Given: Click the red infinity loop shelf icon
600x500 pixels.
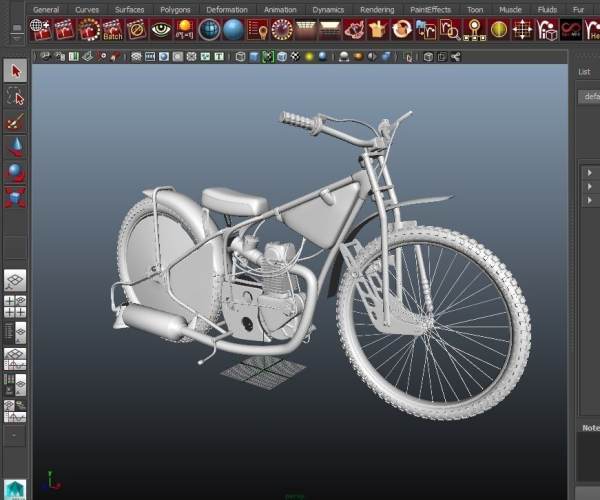Looking at the screenshot, I should (571, 30).
